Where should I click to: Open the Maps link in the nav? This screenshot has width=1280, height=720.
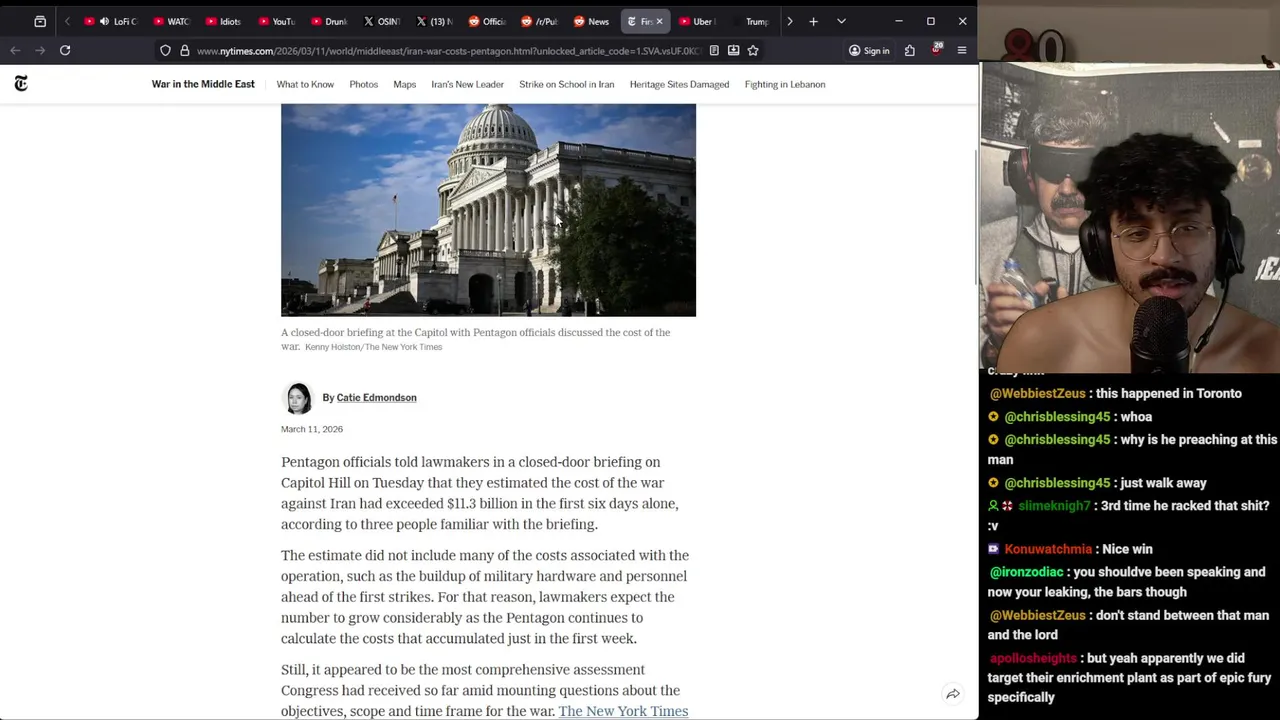coord(405,84)
